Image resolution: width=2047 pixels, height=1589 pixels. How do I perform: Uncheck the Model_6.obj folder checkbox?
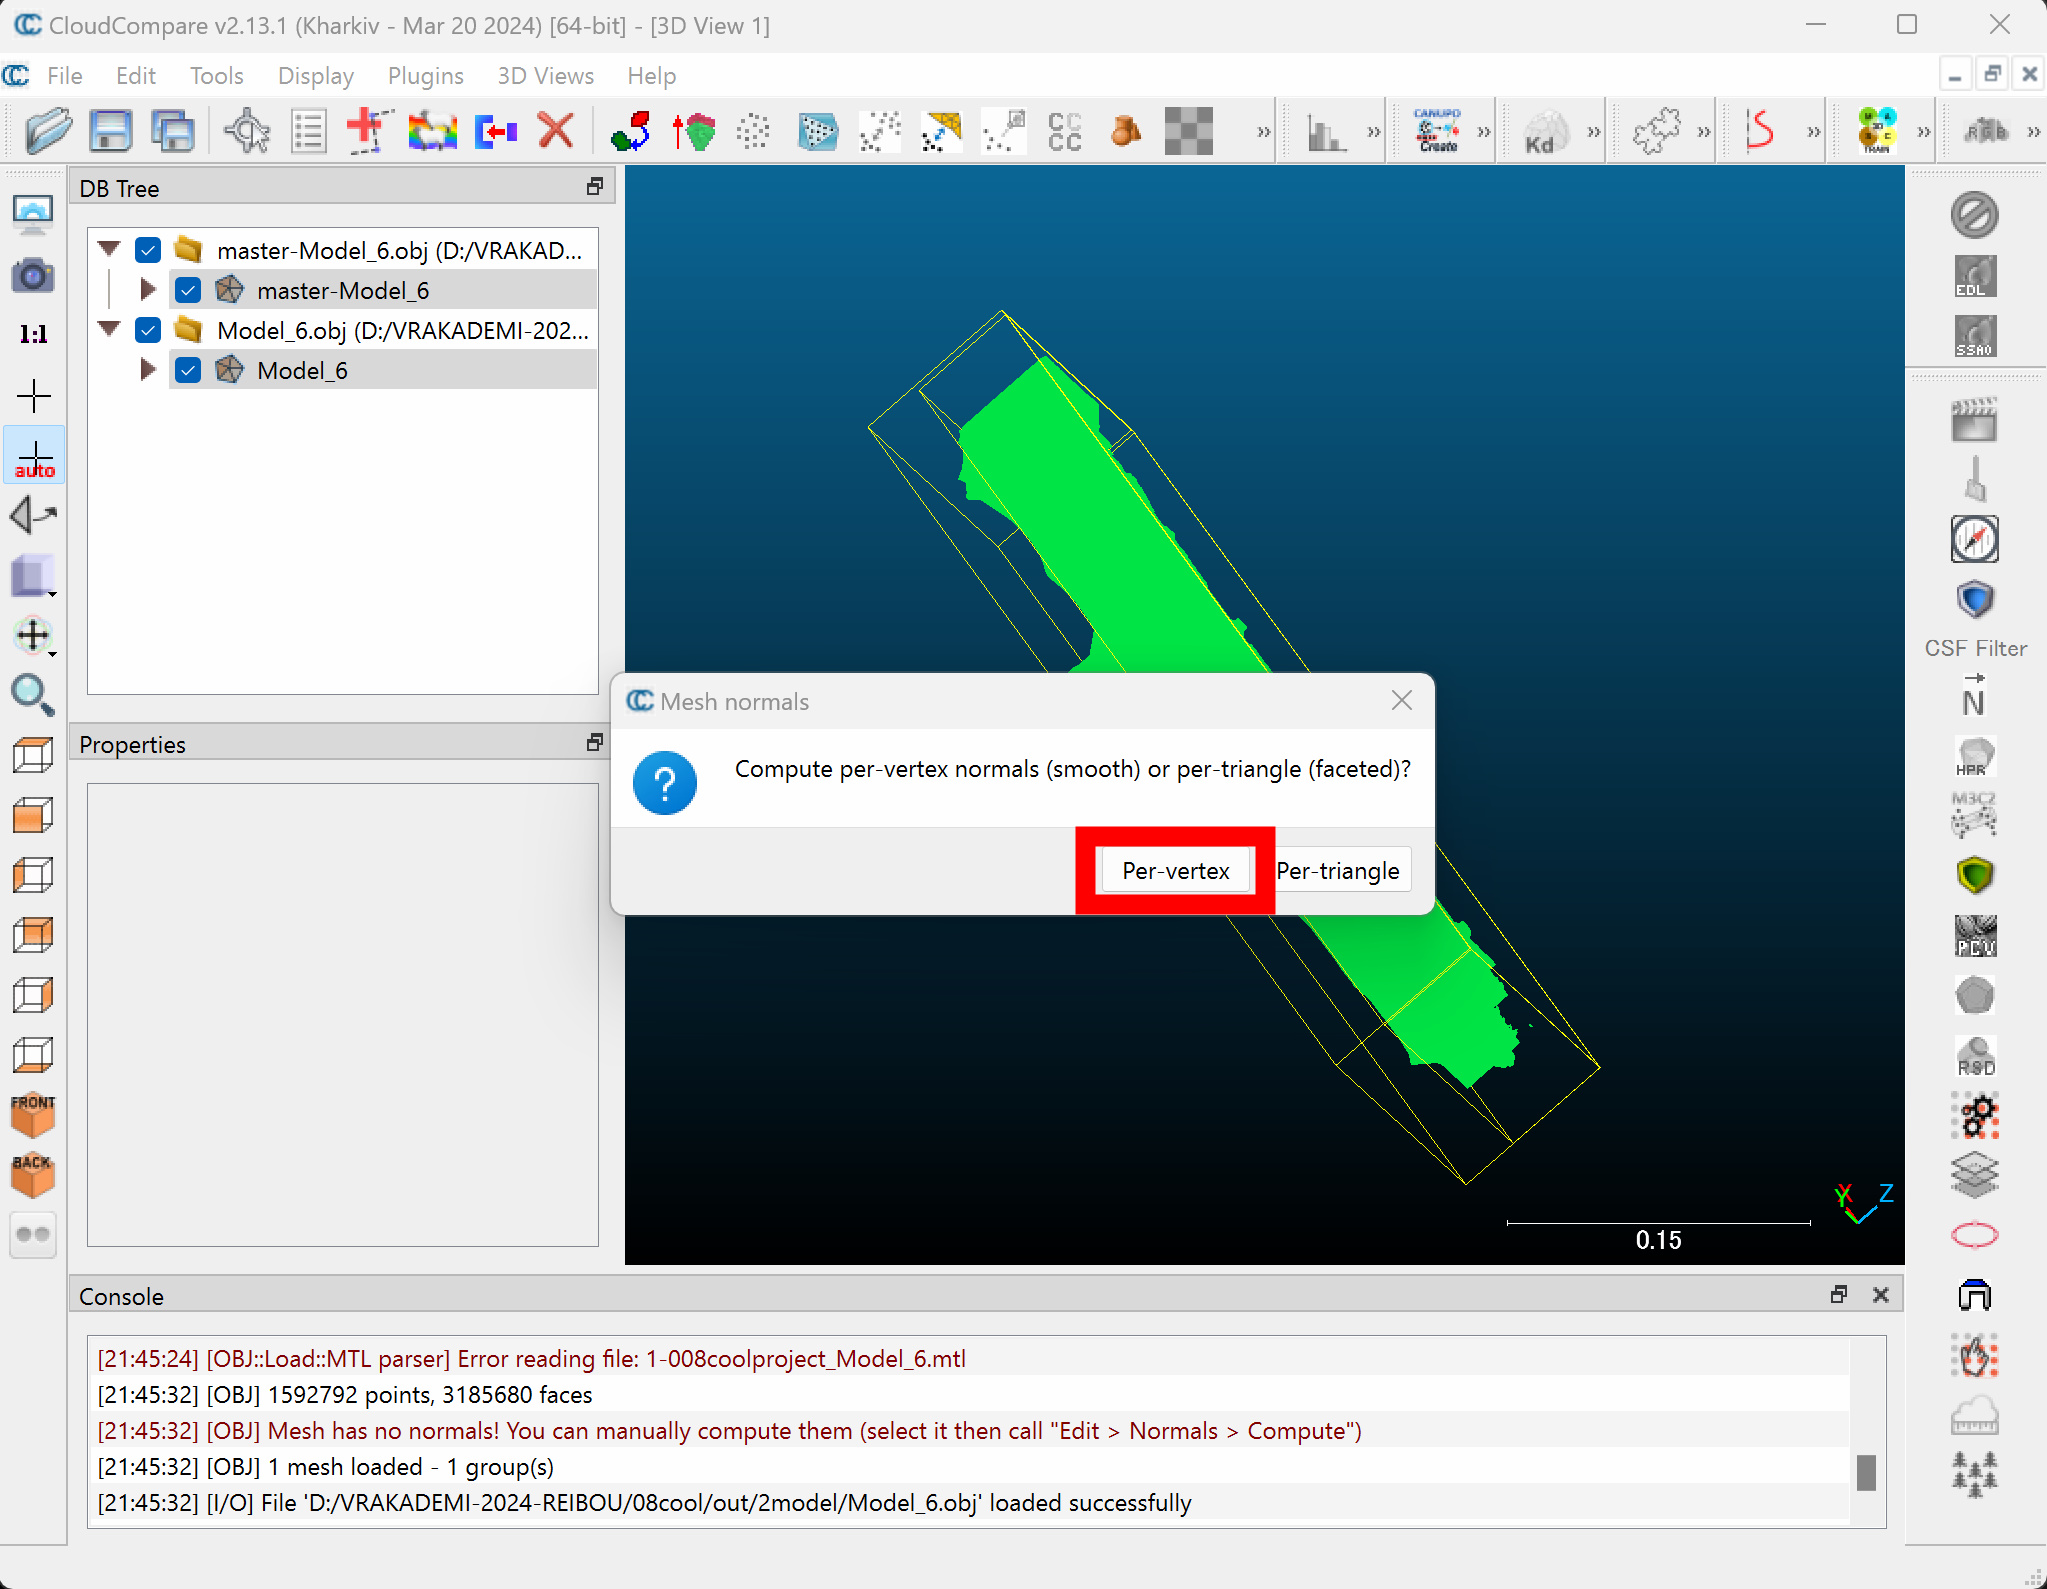click(x=148, y=330)
